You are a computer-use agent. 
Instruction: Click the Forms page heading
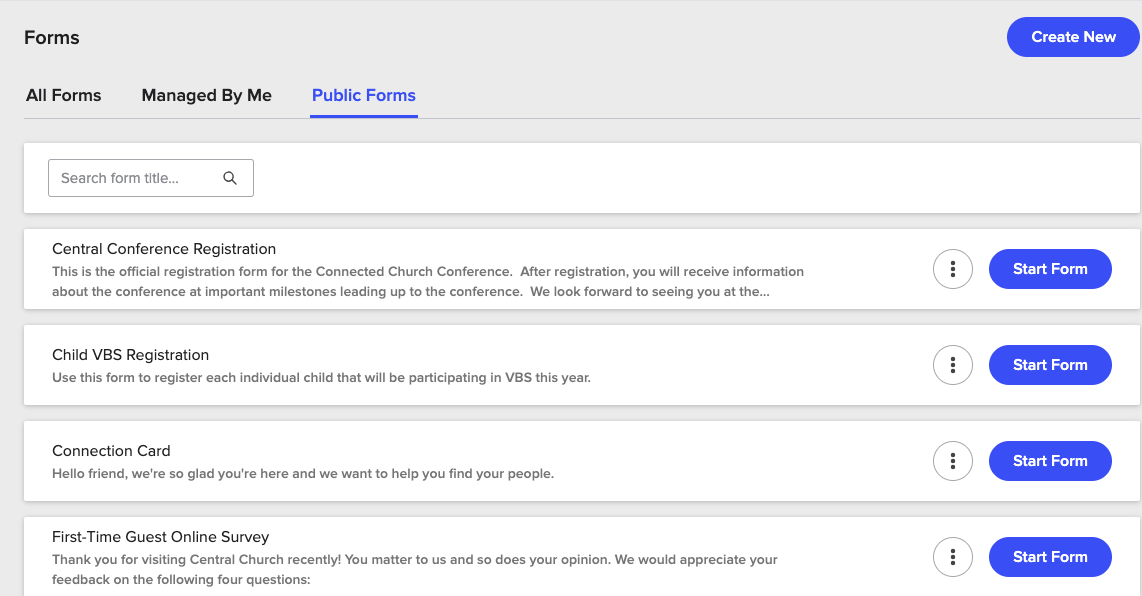pyautogui.click(x=51, y=37)
